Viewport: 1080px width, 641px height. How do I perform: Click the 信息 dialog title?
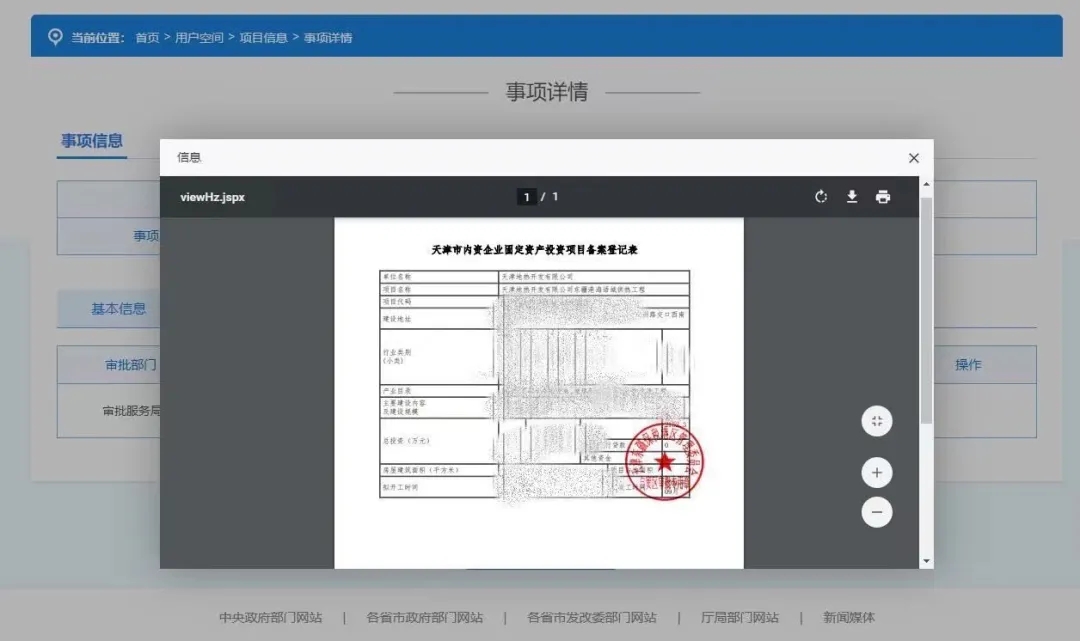click(189, 158)
